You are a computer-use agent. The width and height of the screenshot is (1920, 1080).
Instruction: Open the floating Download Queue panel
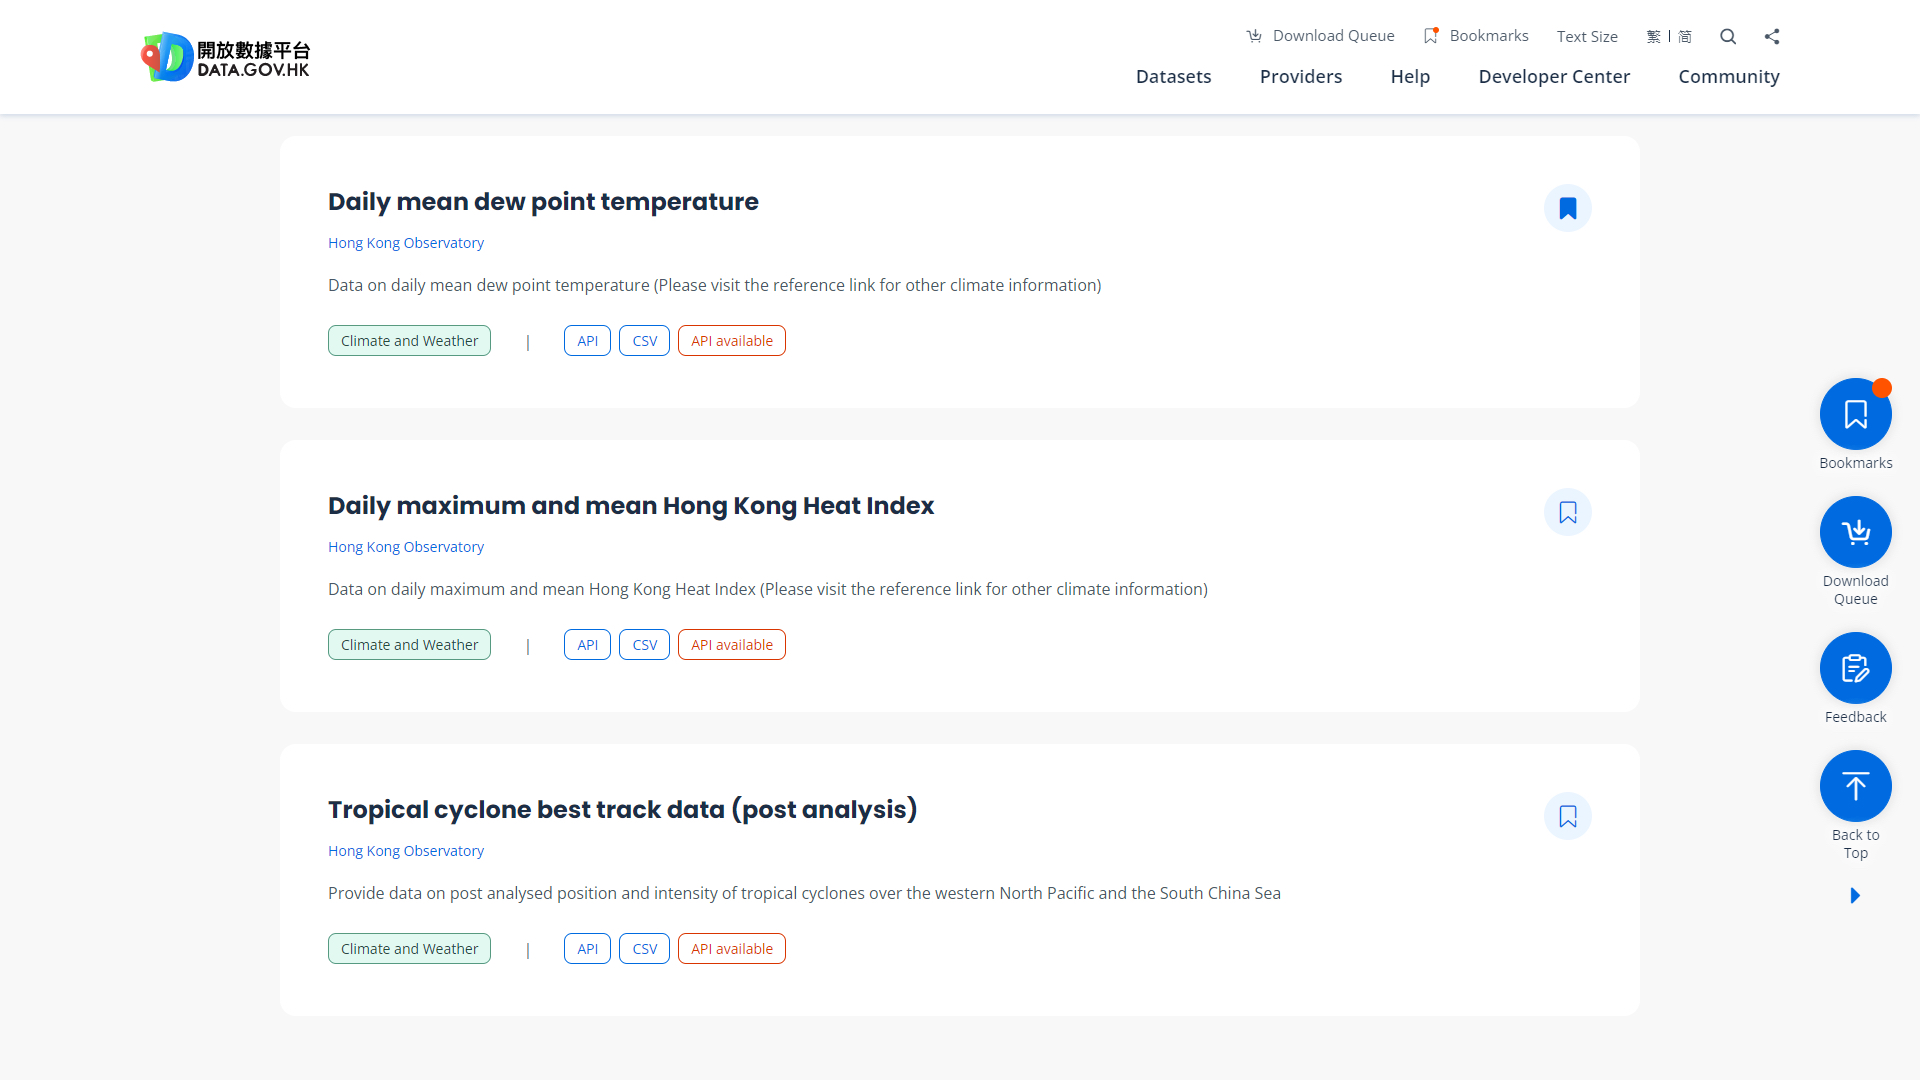pos(1855,531)
